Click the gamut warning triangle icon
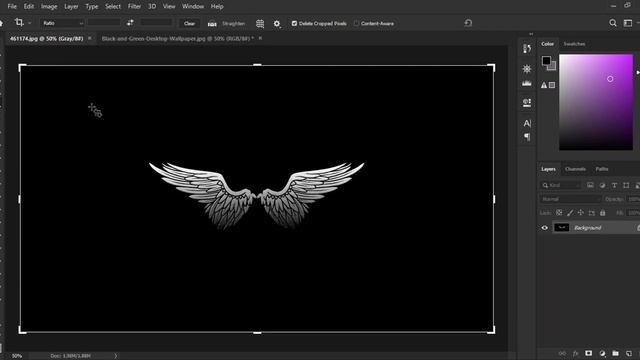The width and height of the screenshot is (640, 360). [x=544, y=85]
